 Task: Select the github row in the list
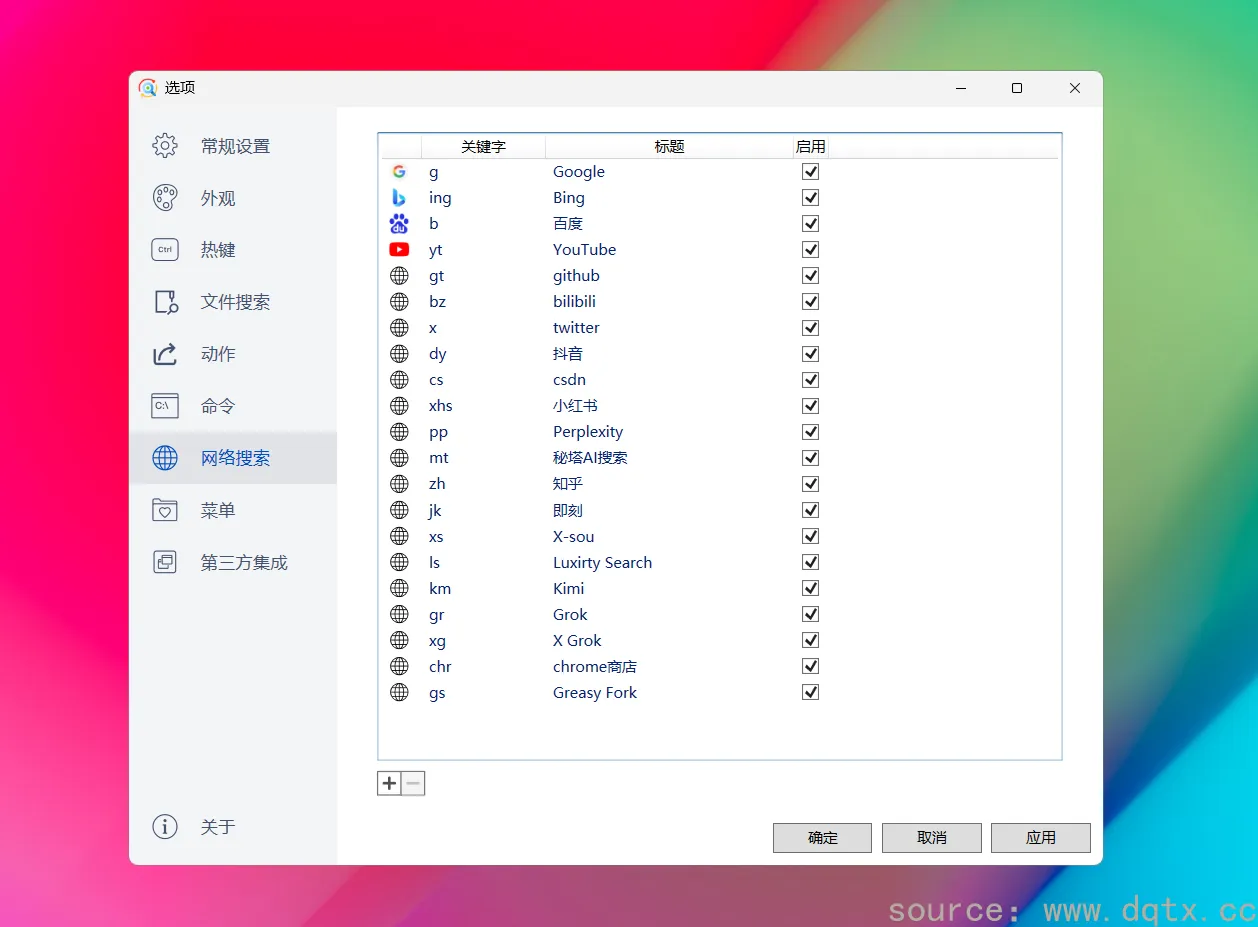576,276
